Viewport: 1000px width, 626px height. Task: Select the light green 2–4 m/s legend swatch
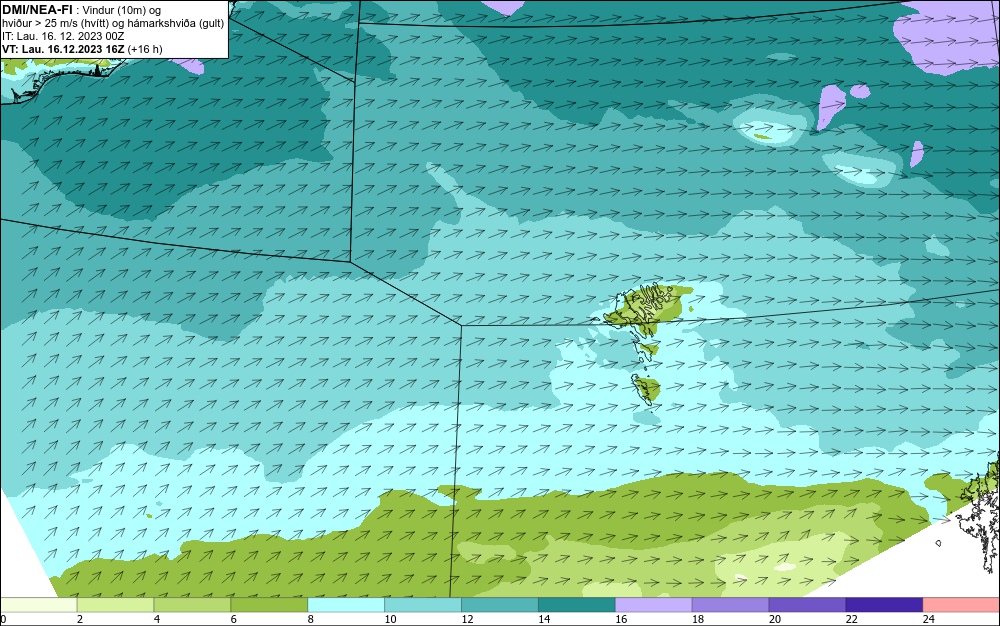pyautogui.click(x=115, y=605)
